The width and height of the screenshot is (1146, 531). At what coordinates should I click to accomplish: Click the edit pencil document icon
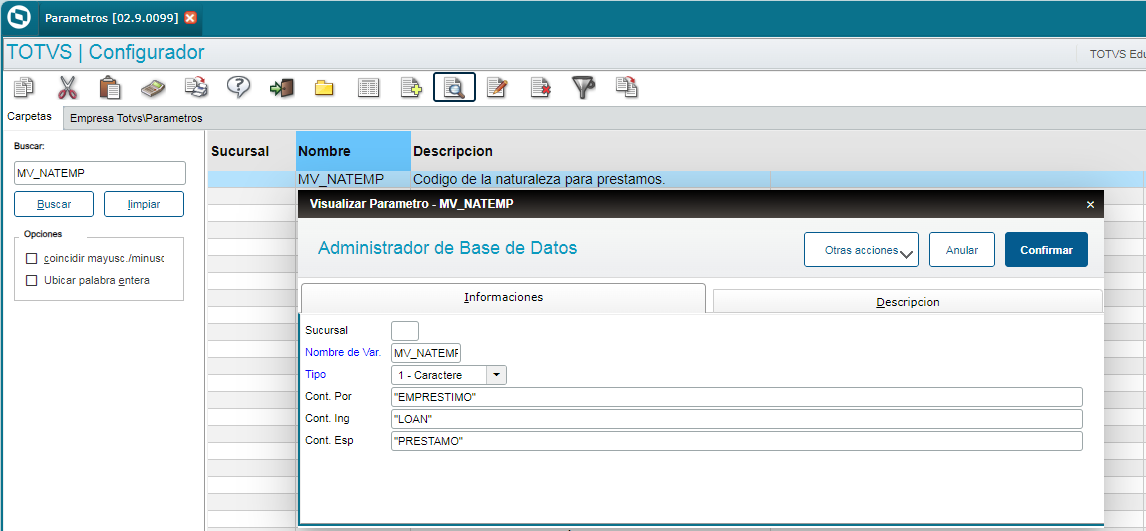point(497,88)
